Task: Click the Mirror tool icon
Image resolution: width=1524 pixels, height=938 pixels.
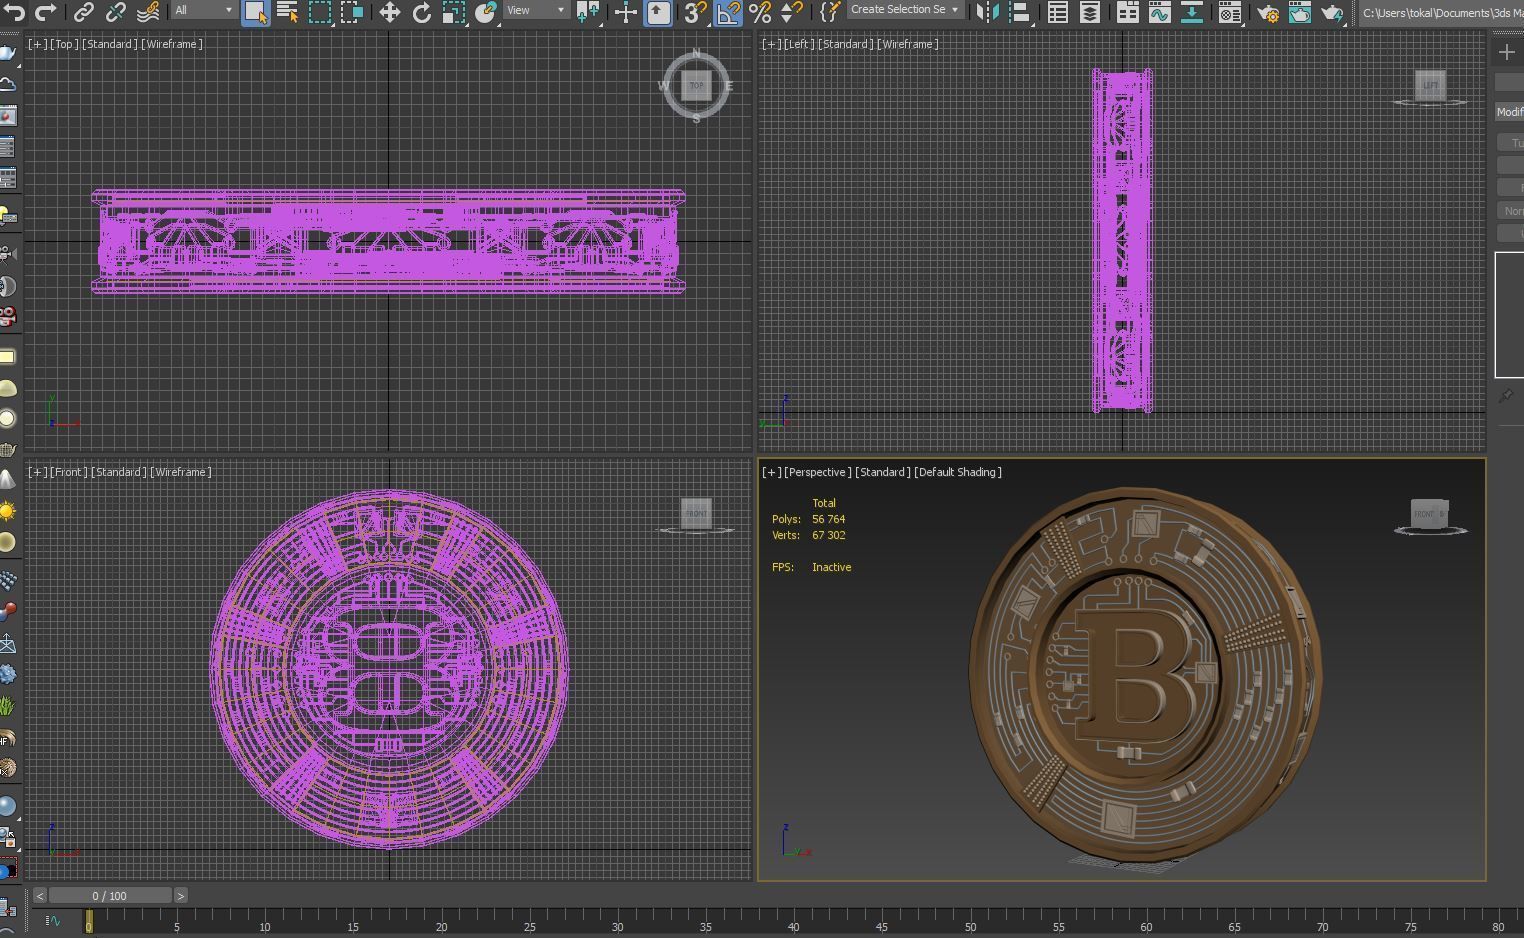Action: pyautogui.click(x=986, y=12)
